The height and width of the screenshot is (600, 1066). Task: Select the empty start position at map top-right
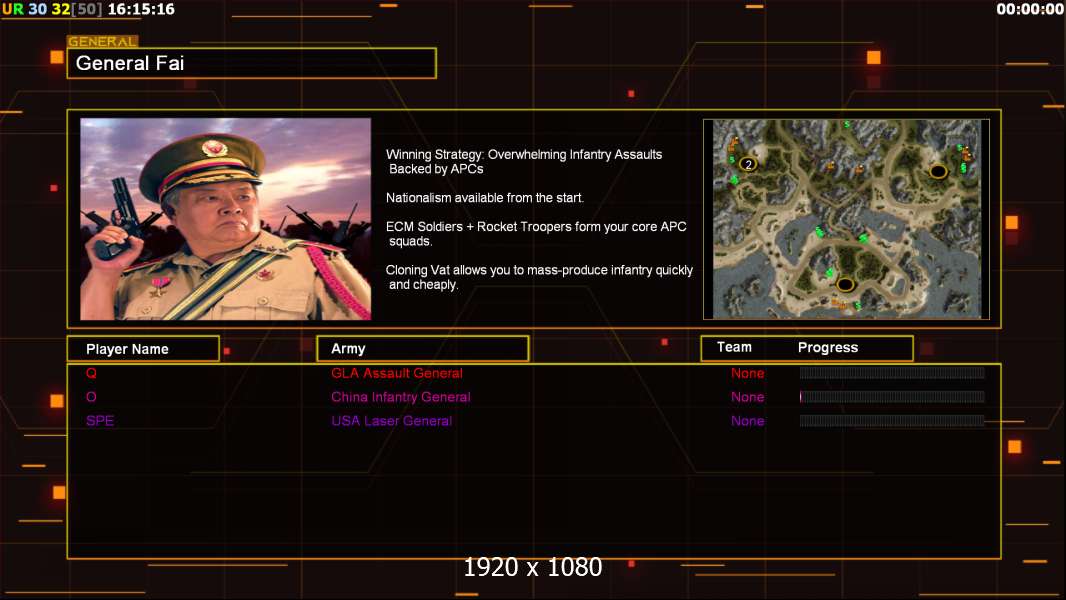pyautogui.click(x=938, y=171)
